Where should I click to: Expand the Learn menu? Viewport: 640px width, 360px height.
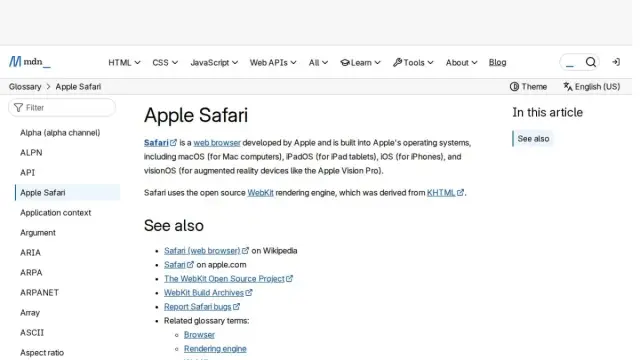360,62
